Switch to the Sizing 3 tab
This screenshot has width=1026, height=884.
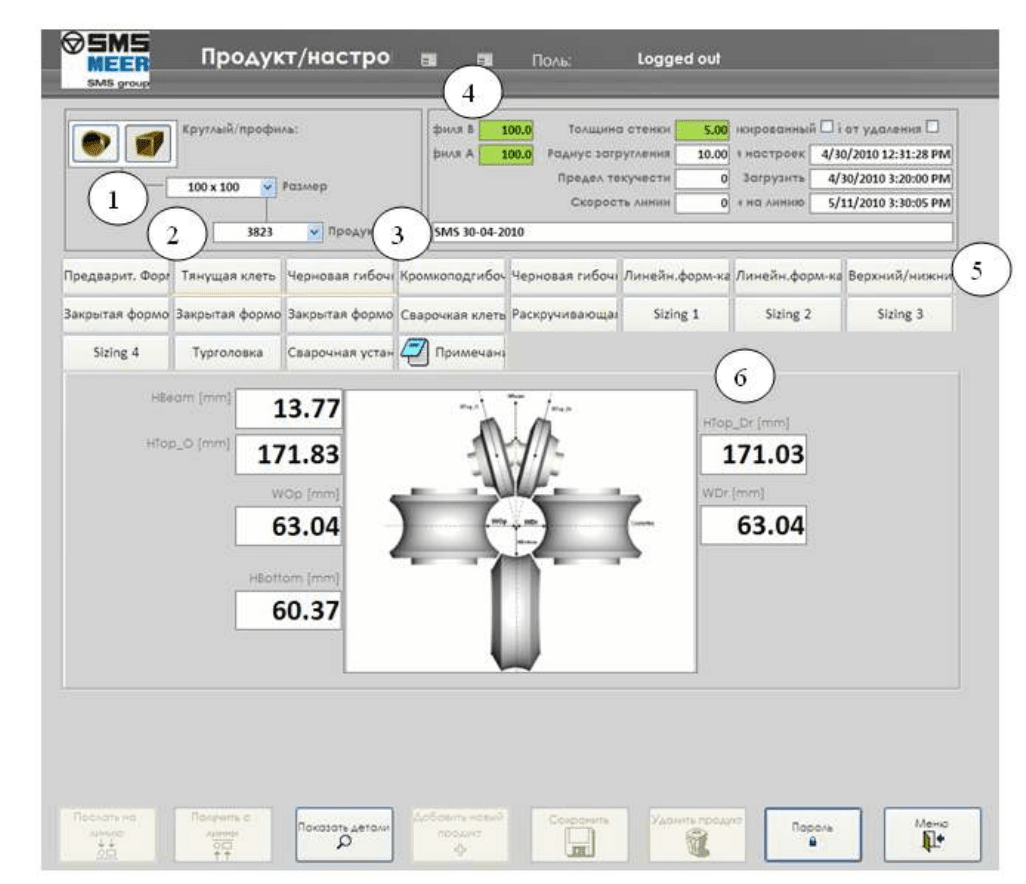coord(899,314)
